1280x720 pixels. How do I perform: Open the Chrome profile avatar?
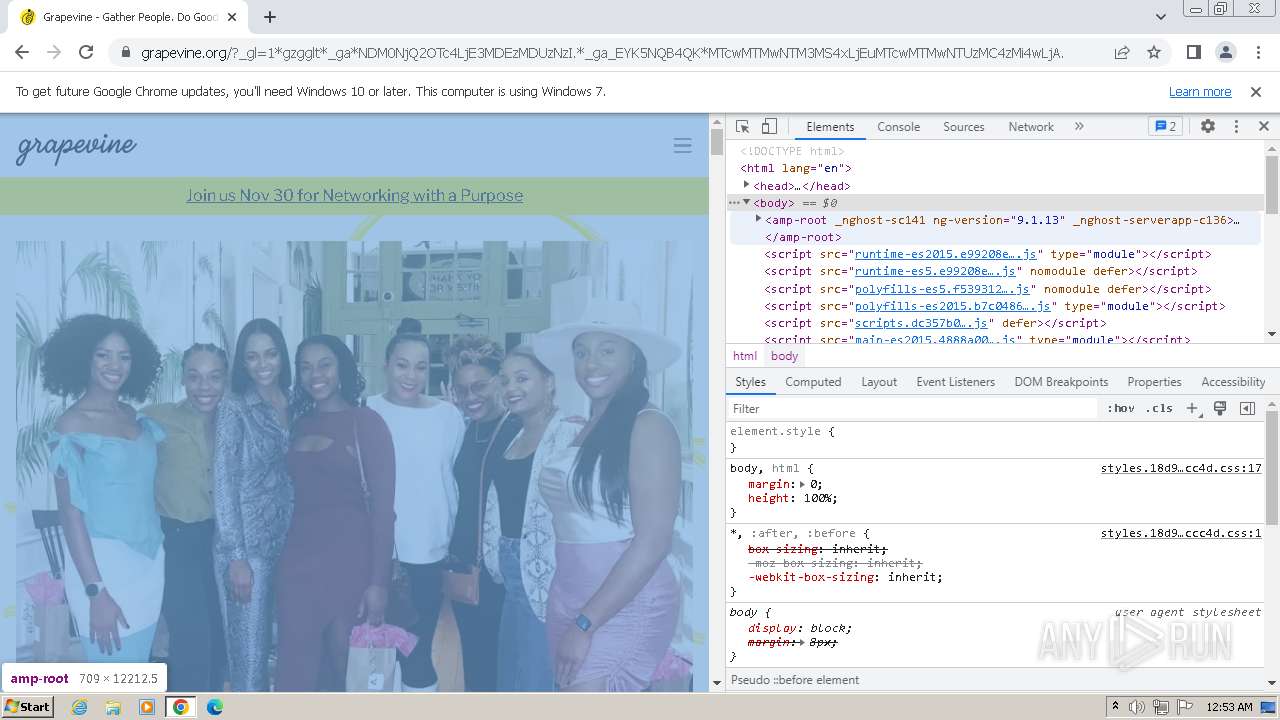coord(1225,52)
